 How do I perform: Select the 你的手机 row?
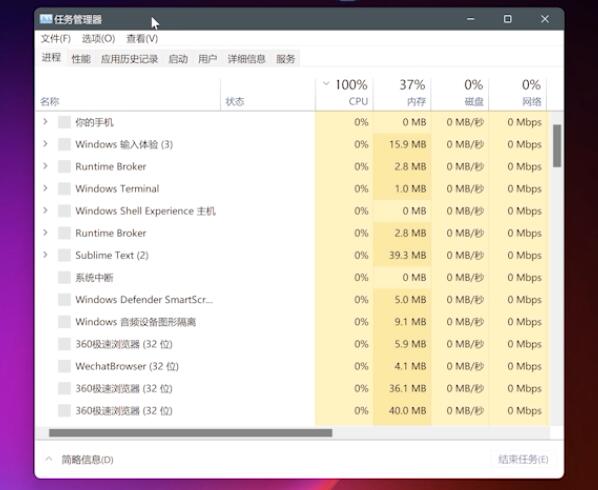[292, 122]
